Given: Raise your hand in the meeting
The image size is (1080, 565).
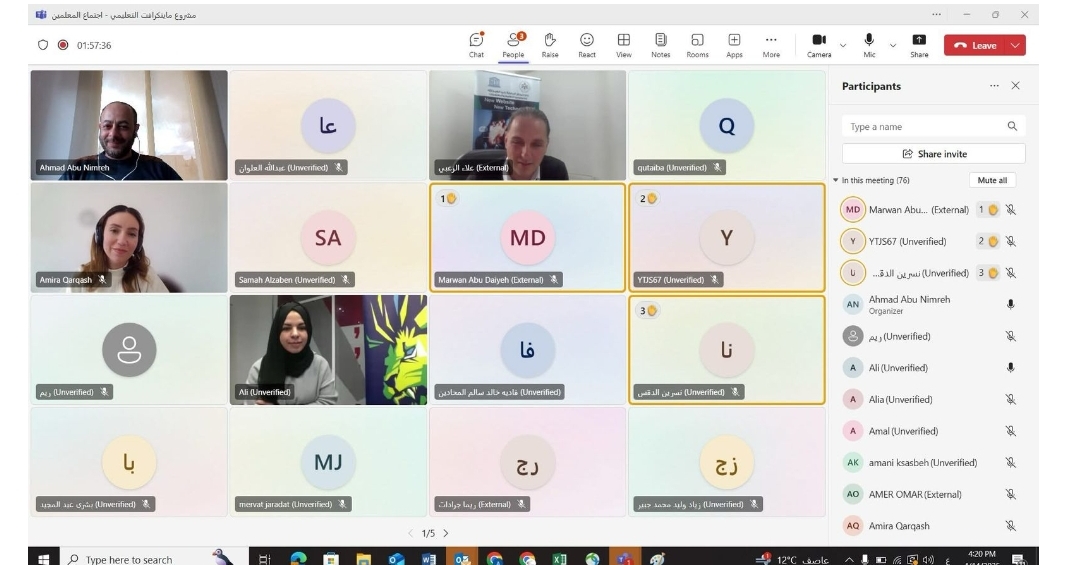Looking at the screenshot, I should (x=550, y=45).
